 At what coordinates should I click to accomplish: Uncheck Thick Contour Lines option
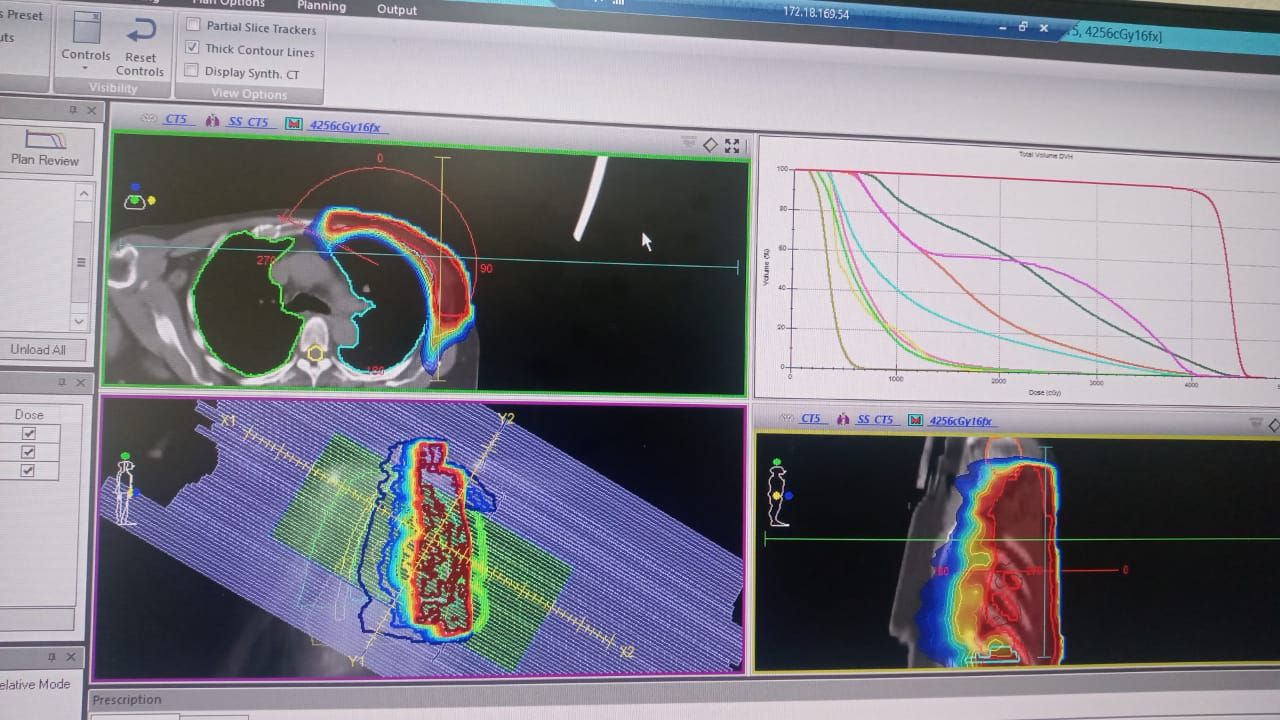click(193, 48)
